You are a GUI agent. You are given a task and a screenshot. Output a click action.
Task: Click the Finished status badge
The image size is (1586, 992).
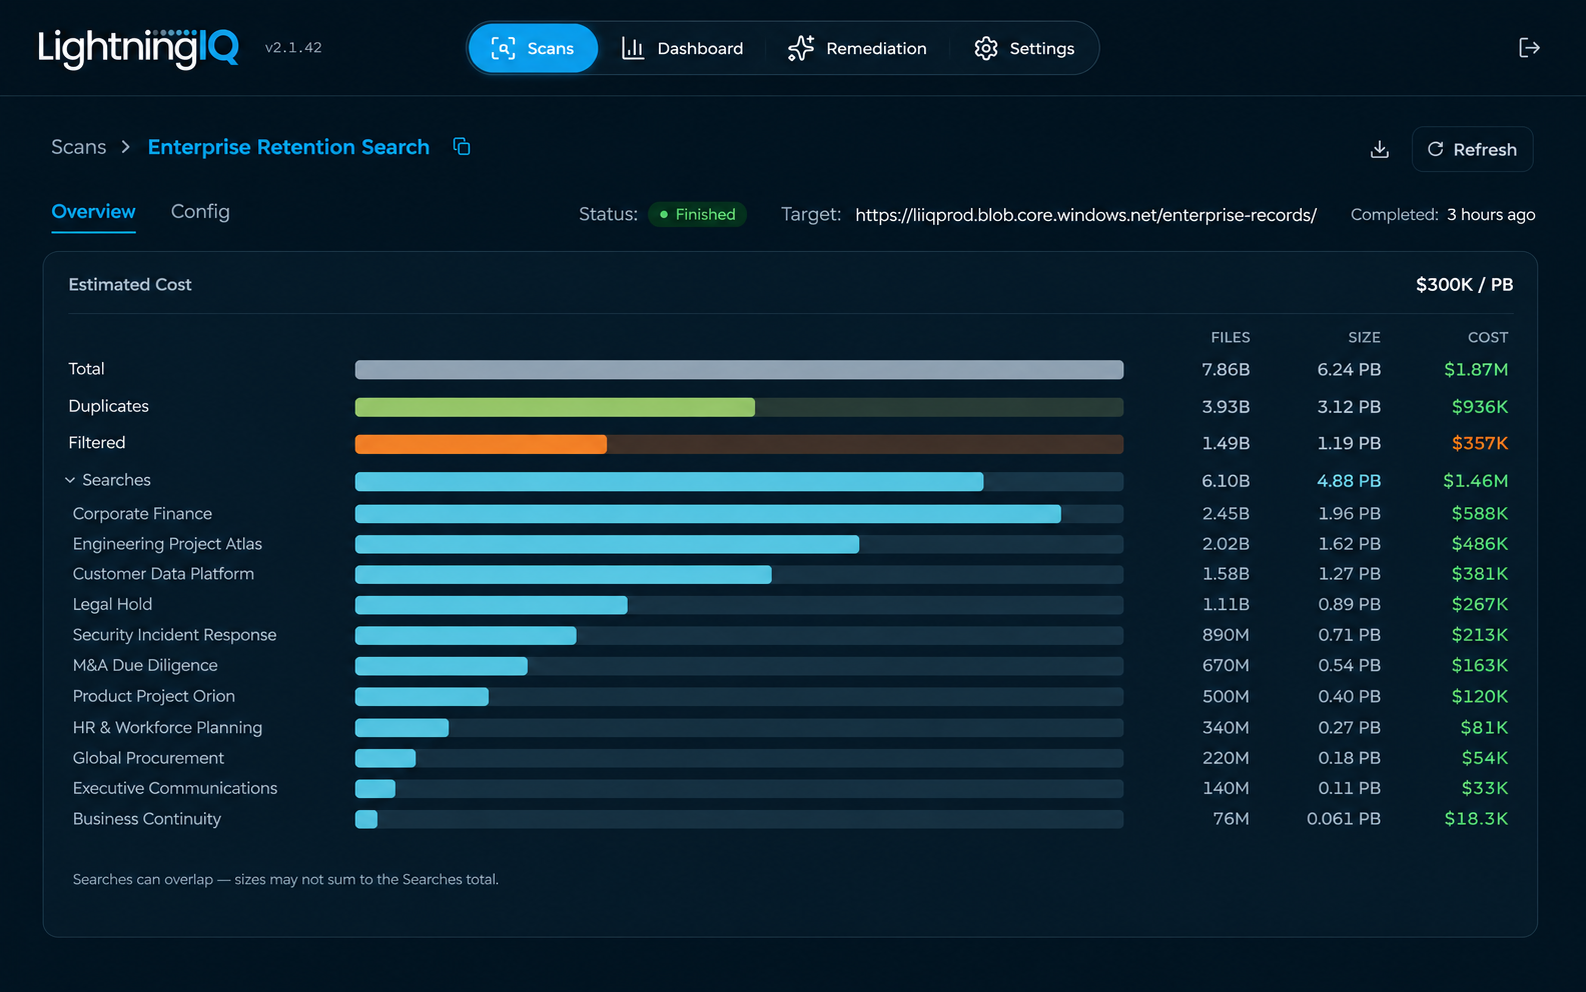pyautogui.click(x=697, y=214)
